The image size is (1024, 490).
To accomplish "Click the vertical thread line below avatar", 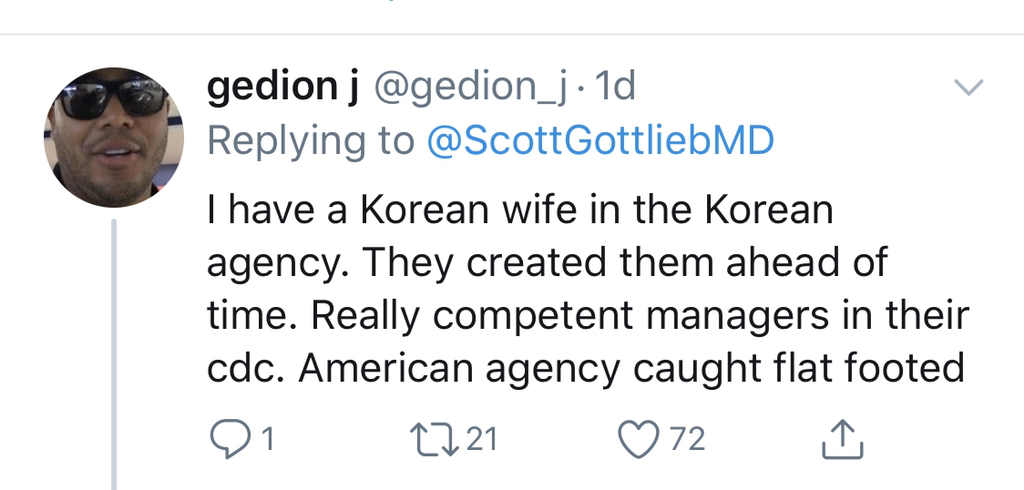I will click(x=114, y=350).
